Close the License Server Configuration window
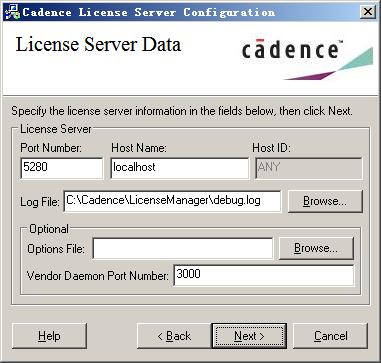The image size is (381, 363). (368, 12)
